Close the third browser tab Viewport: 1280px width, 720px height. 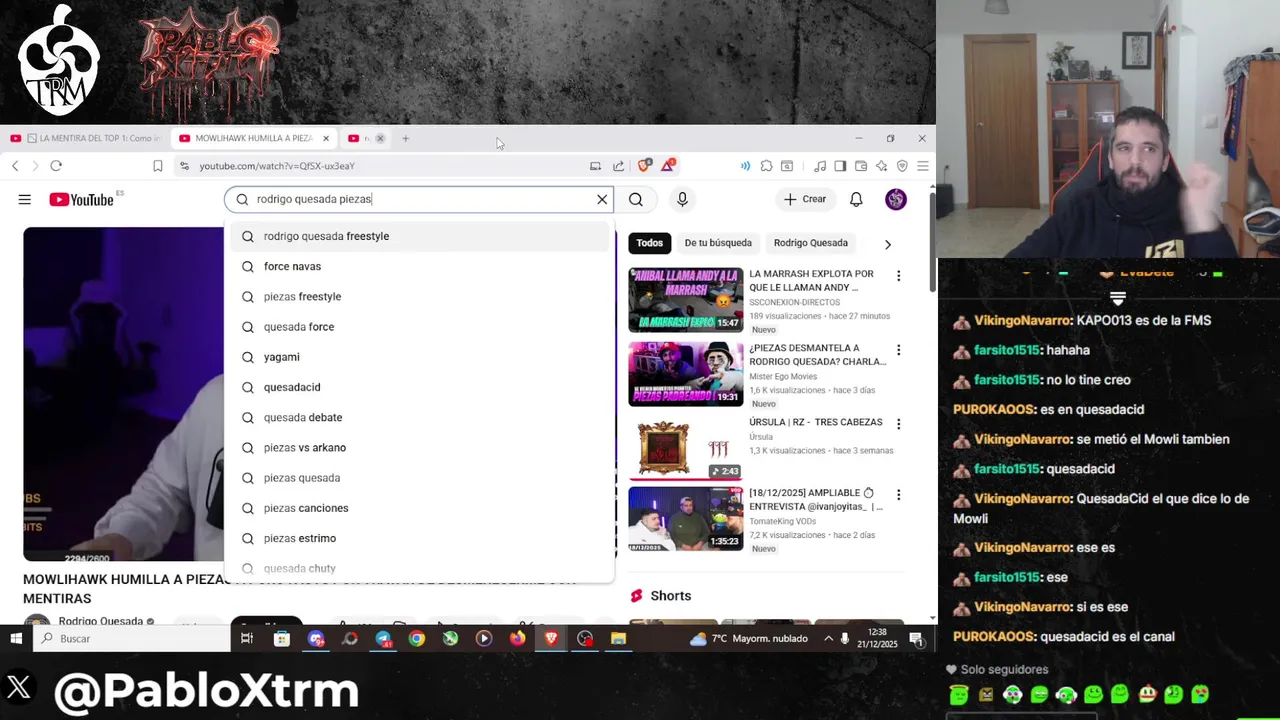pyautogui.click(x=380, y=138)
